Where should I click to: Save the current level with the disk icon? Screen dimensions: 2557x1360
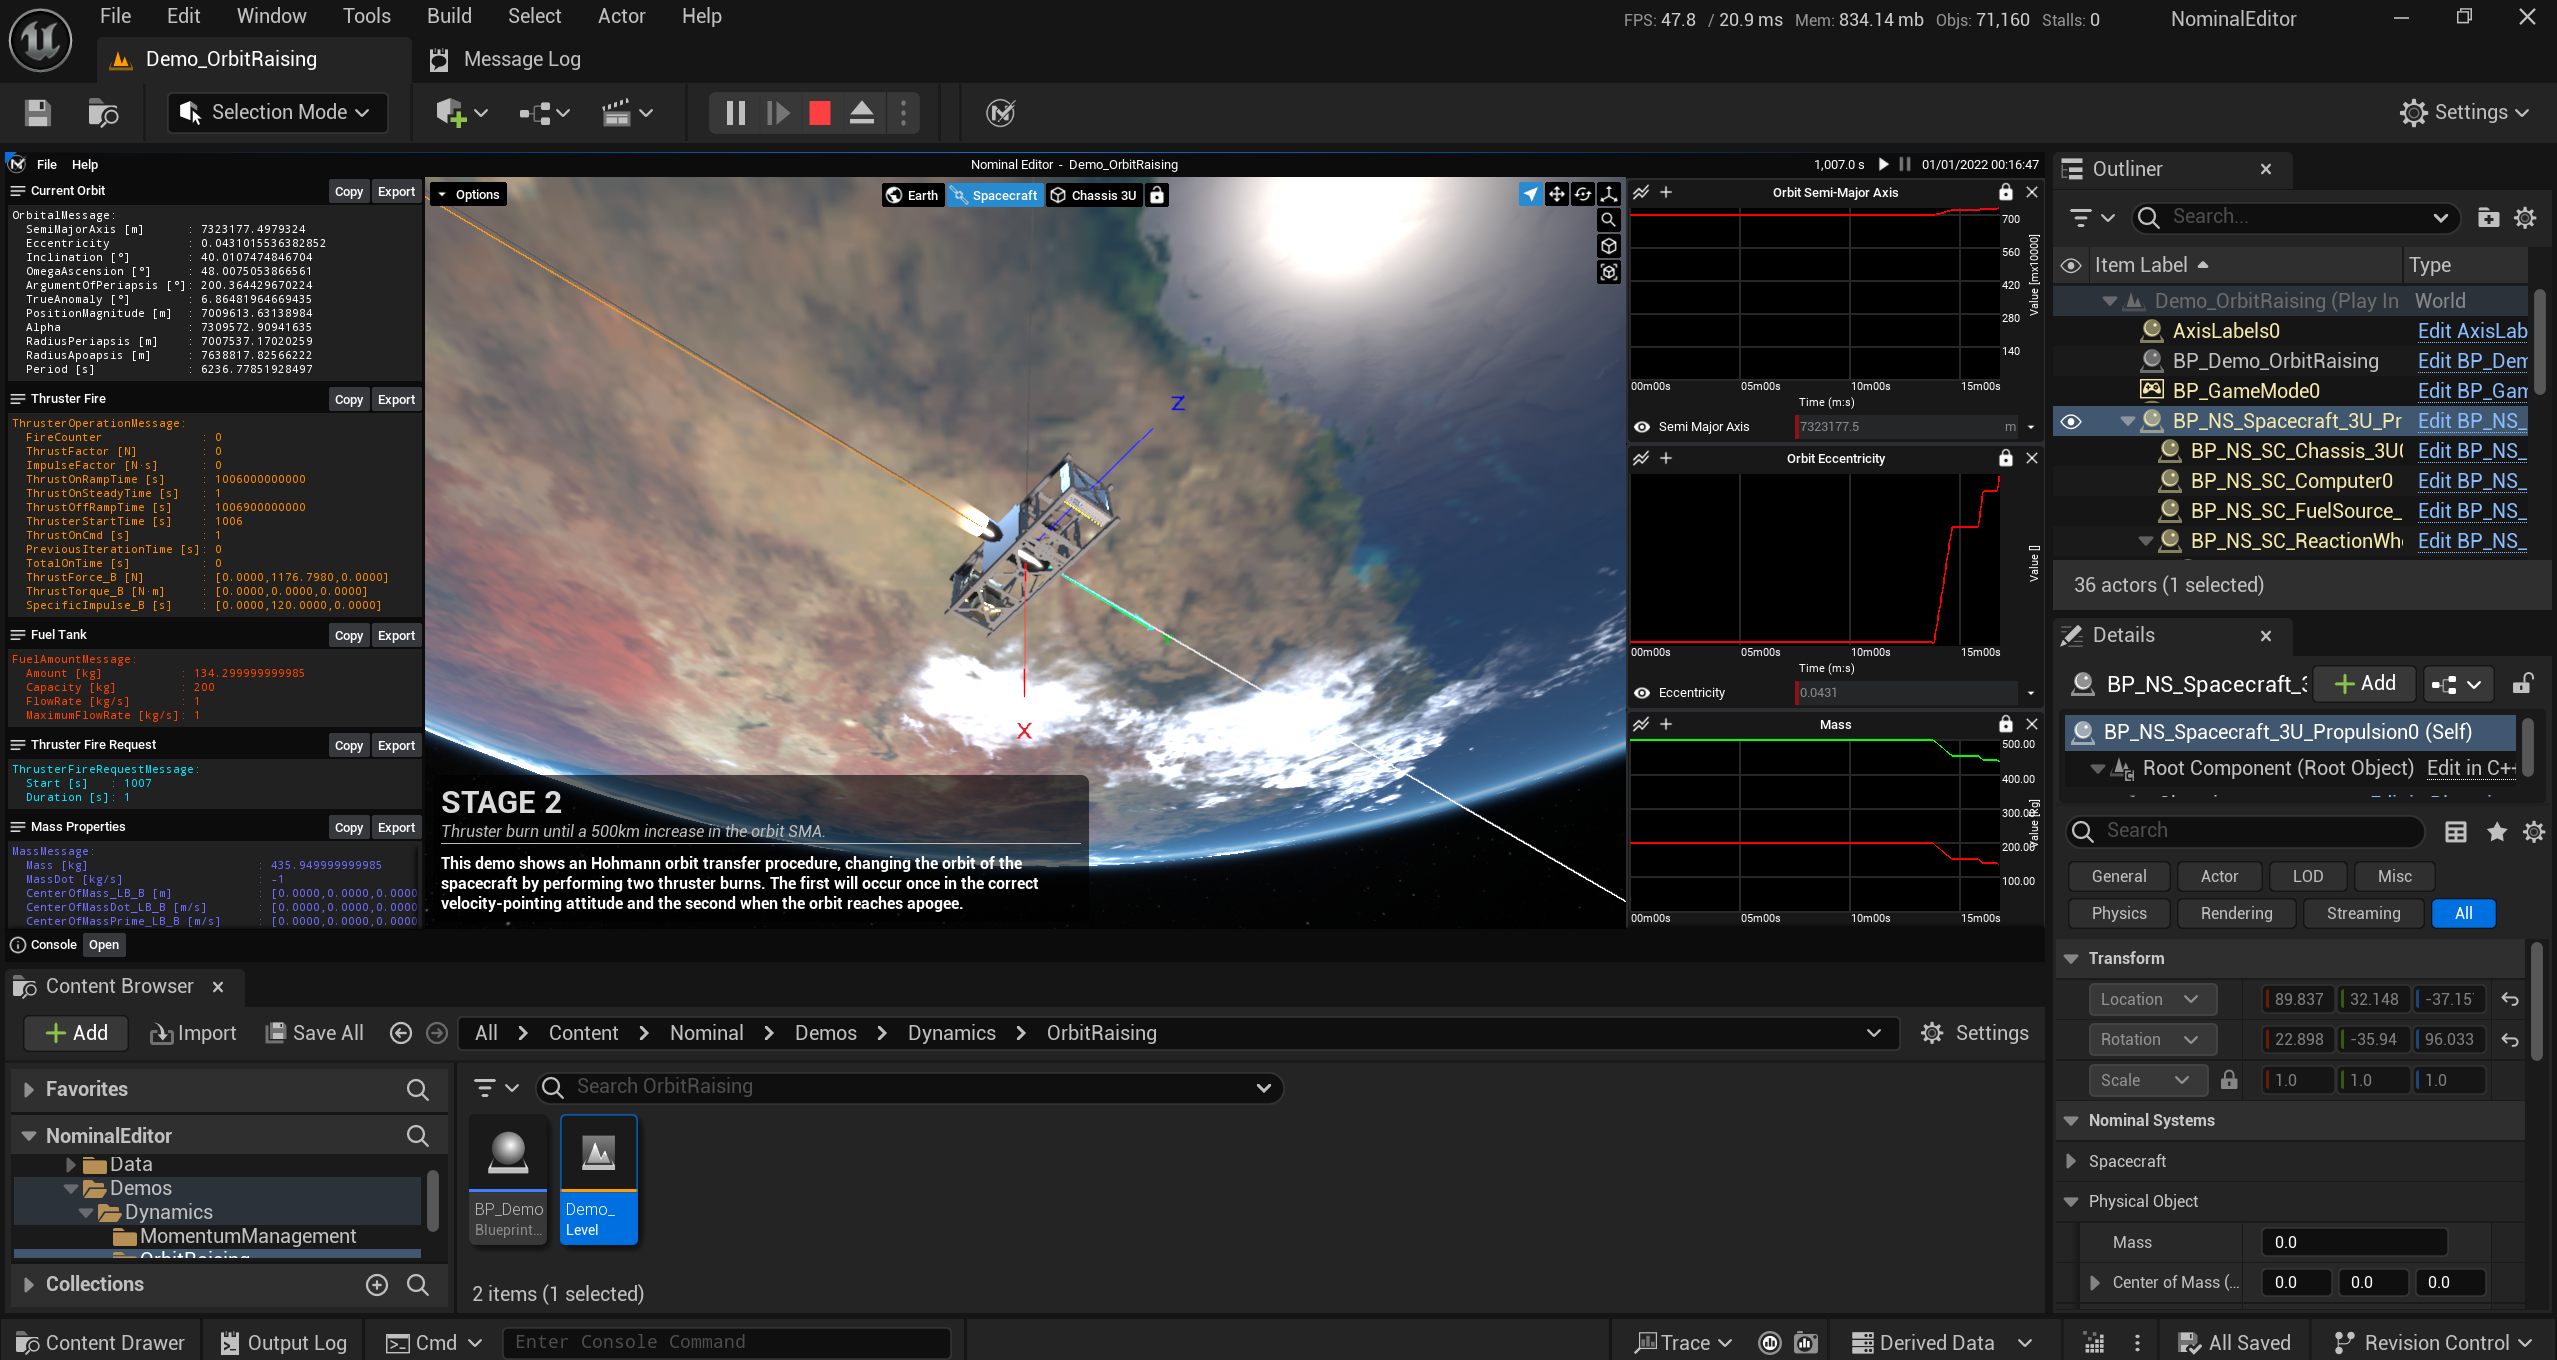[38, 113]
